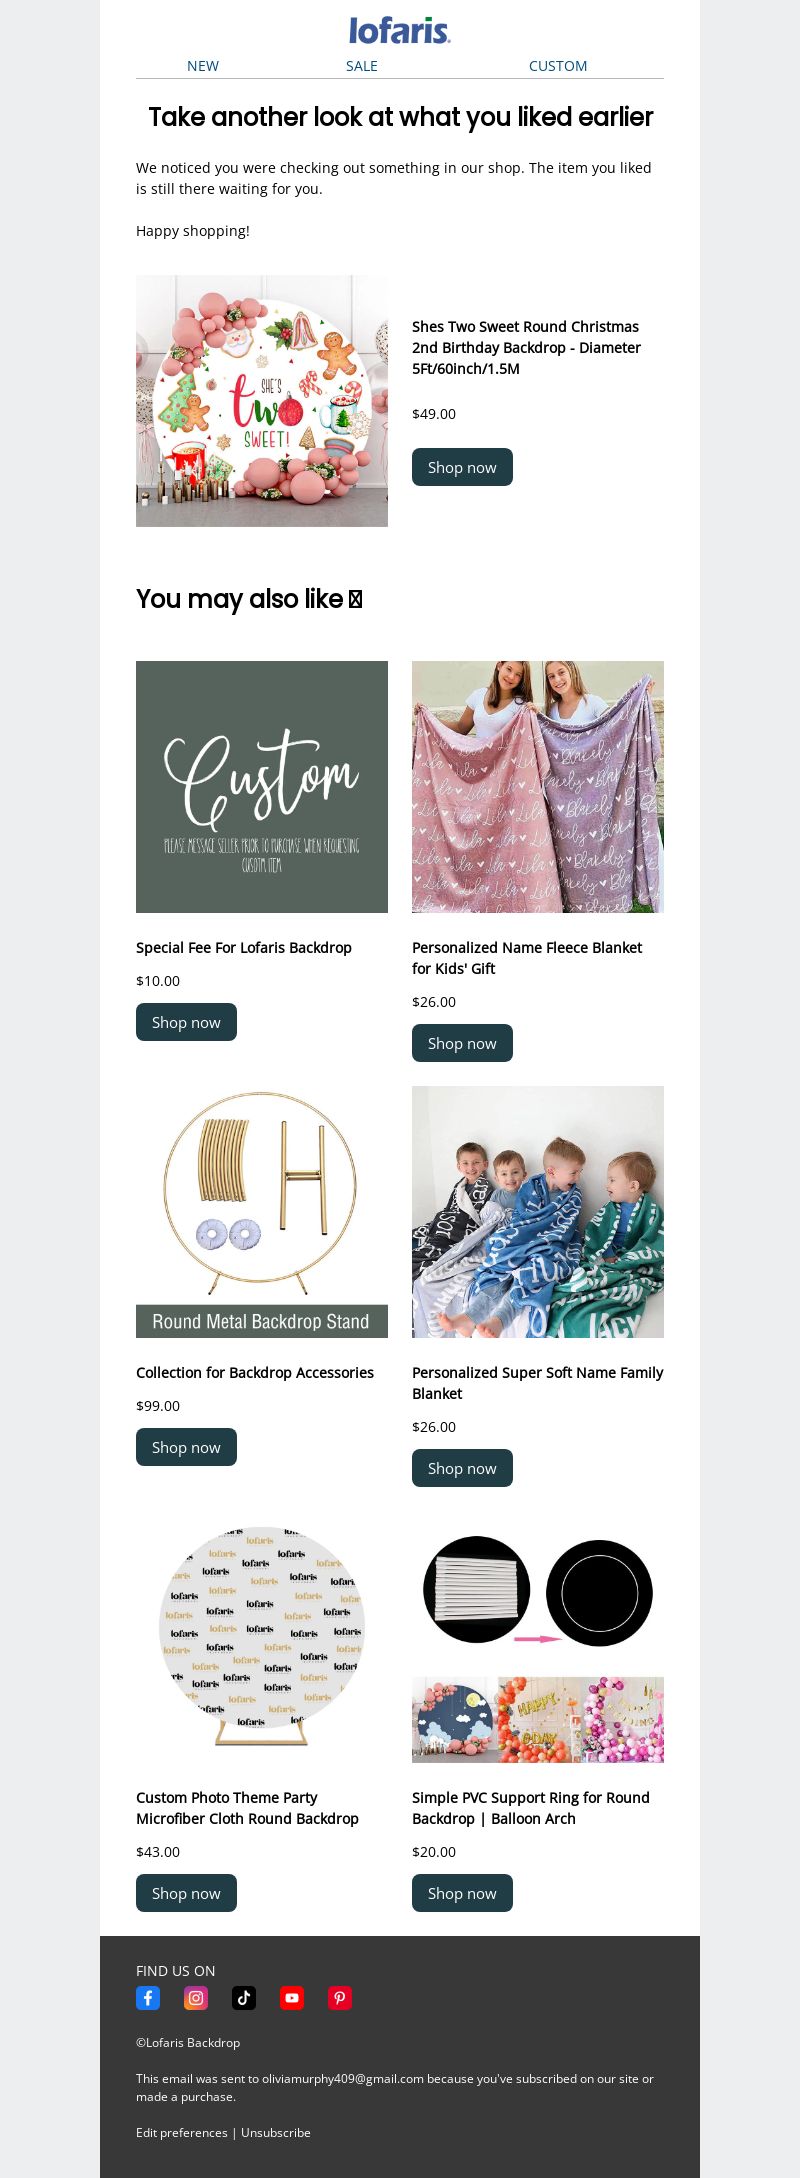800x2178 pixels.
Task: Shop now for Collection for Backdrop Accessories
Action: (x=186, y=1447)
